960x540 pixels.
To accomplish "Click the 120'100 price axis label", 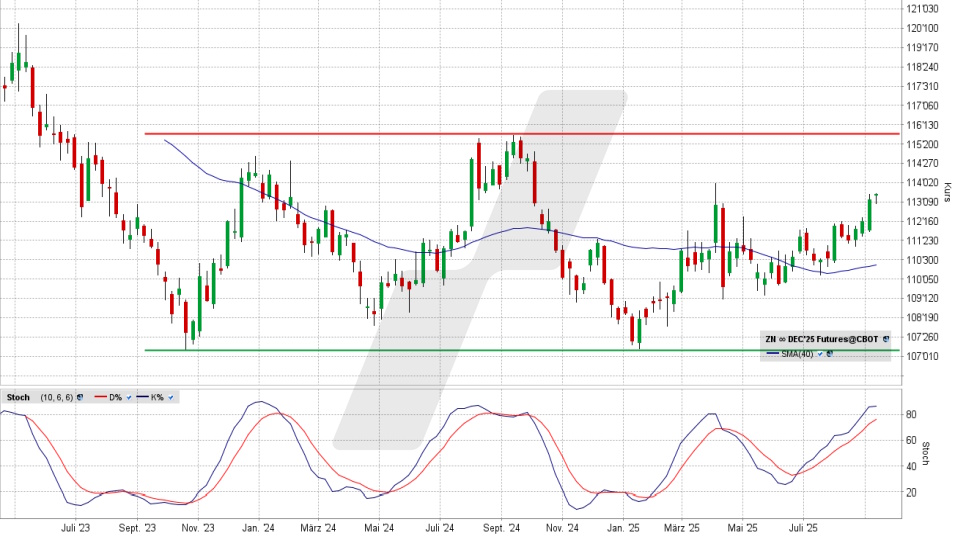I will (x=922, y=28).
